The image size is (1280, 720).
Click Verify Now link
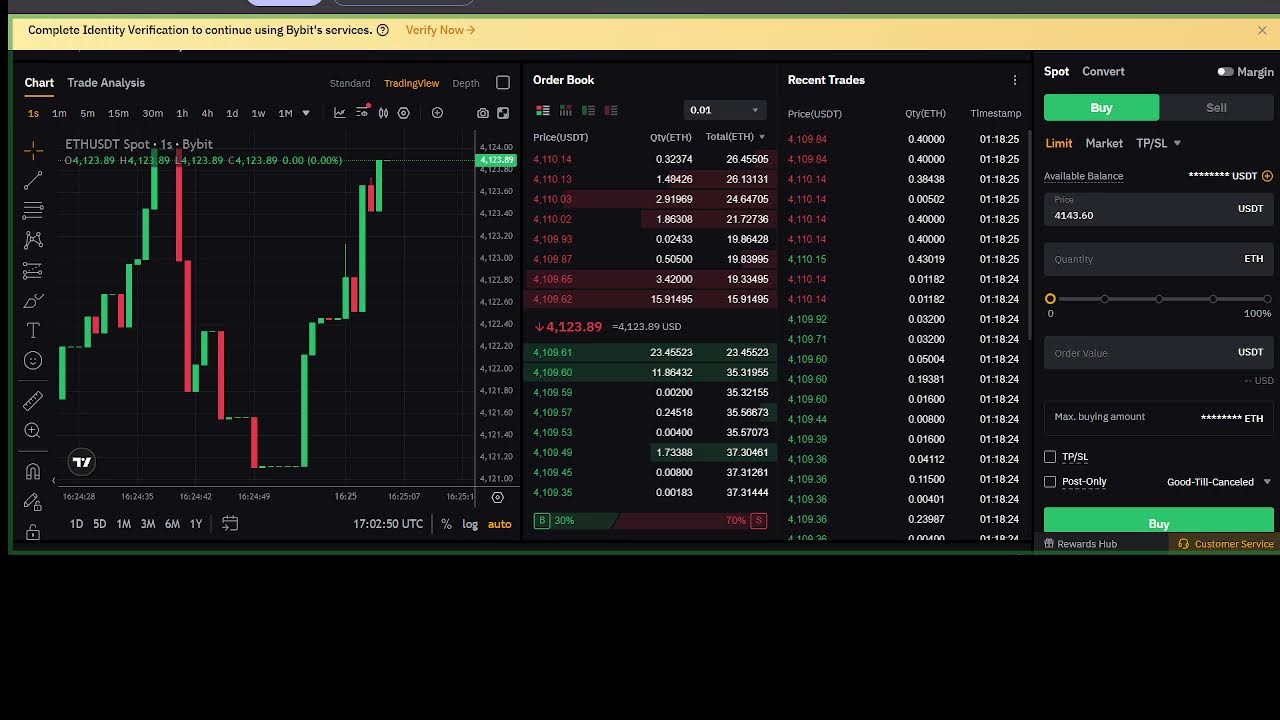pyautogui.click(x=440, y=30)
